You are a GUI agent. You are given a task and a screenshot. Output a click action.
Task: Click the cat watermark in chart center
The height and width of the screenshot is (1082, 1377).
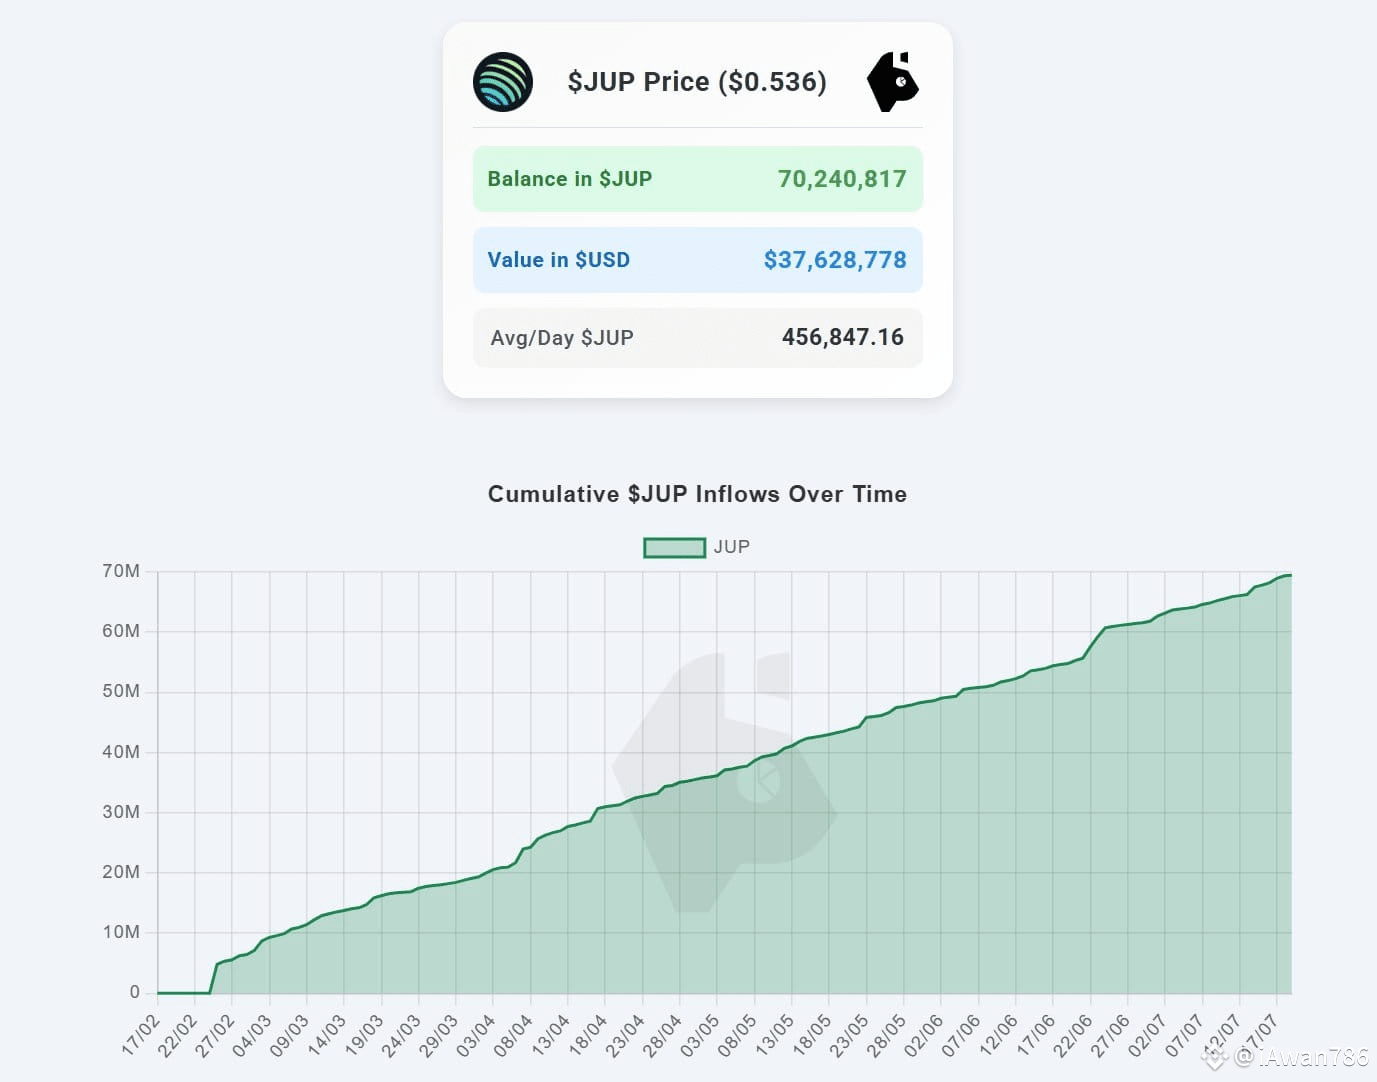[x=724, y=782]
